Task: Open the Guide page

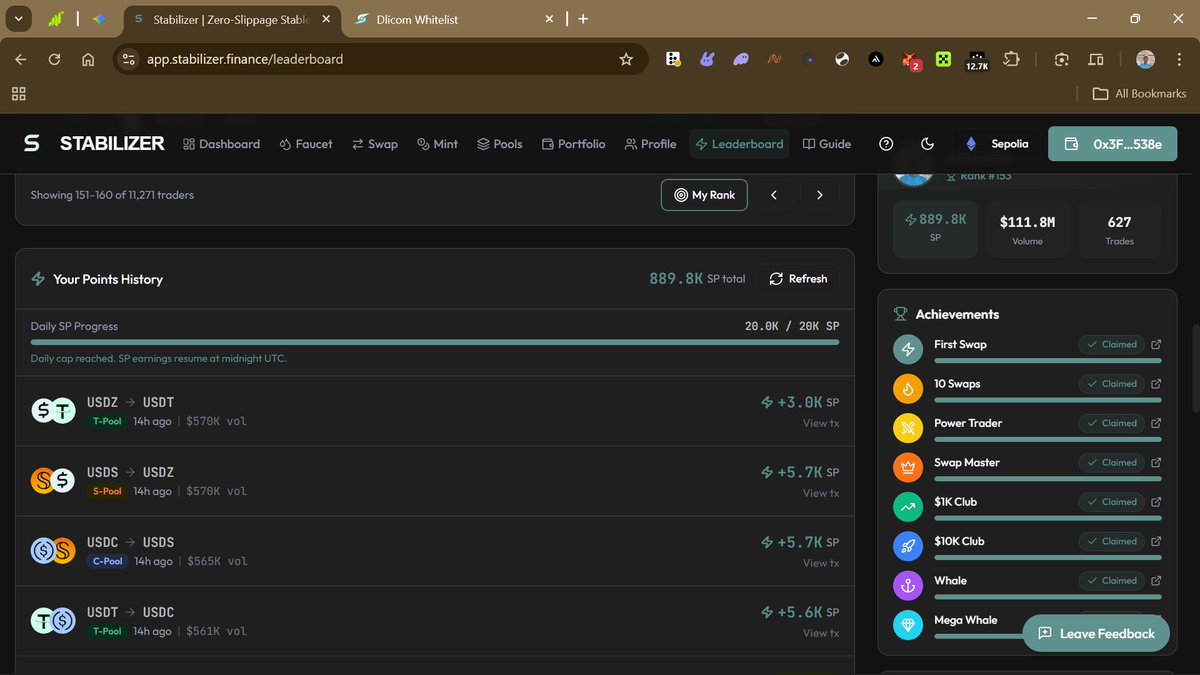Action: (x=827, y=144)
